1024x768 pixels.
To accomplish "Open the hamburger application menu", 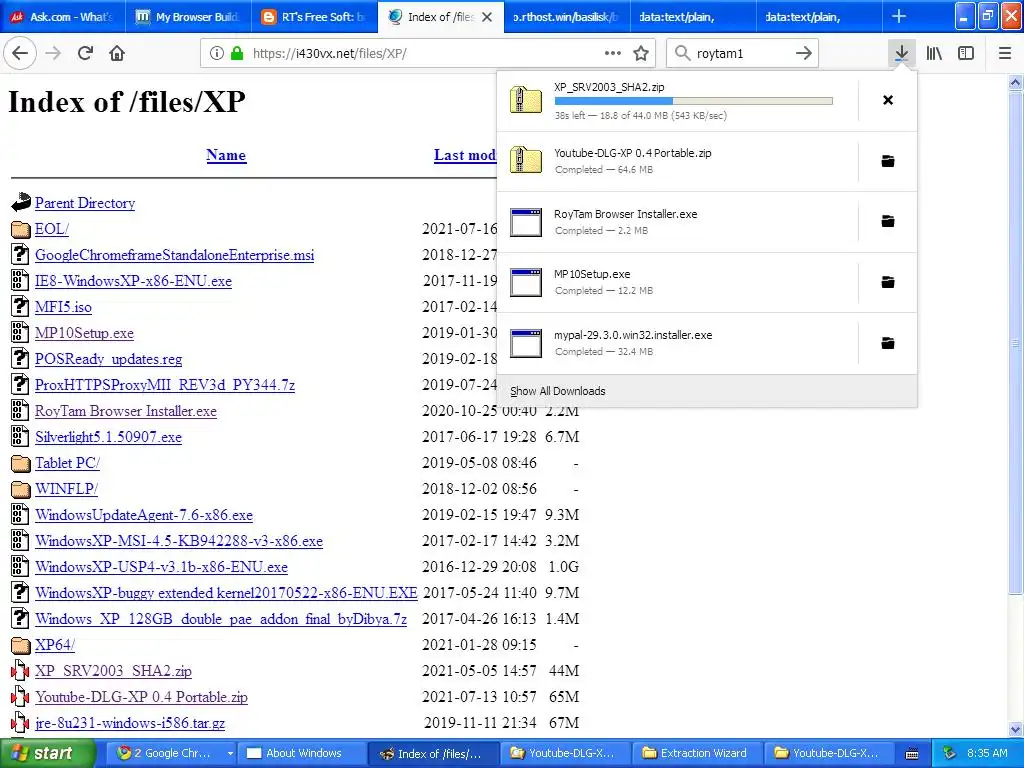I will (1005, 53).
